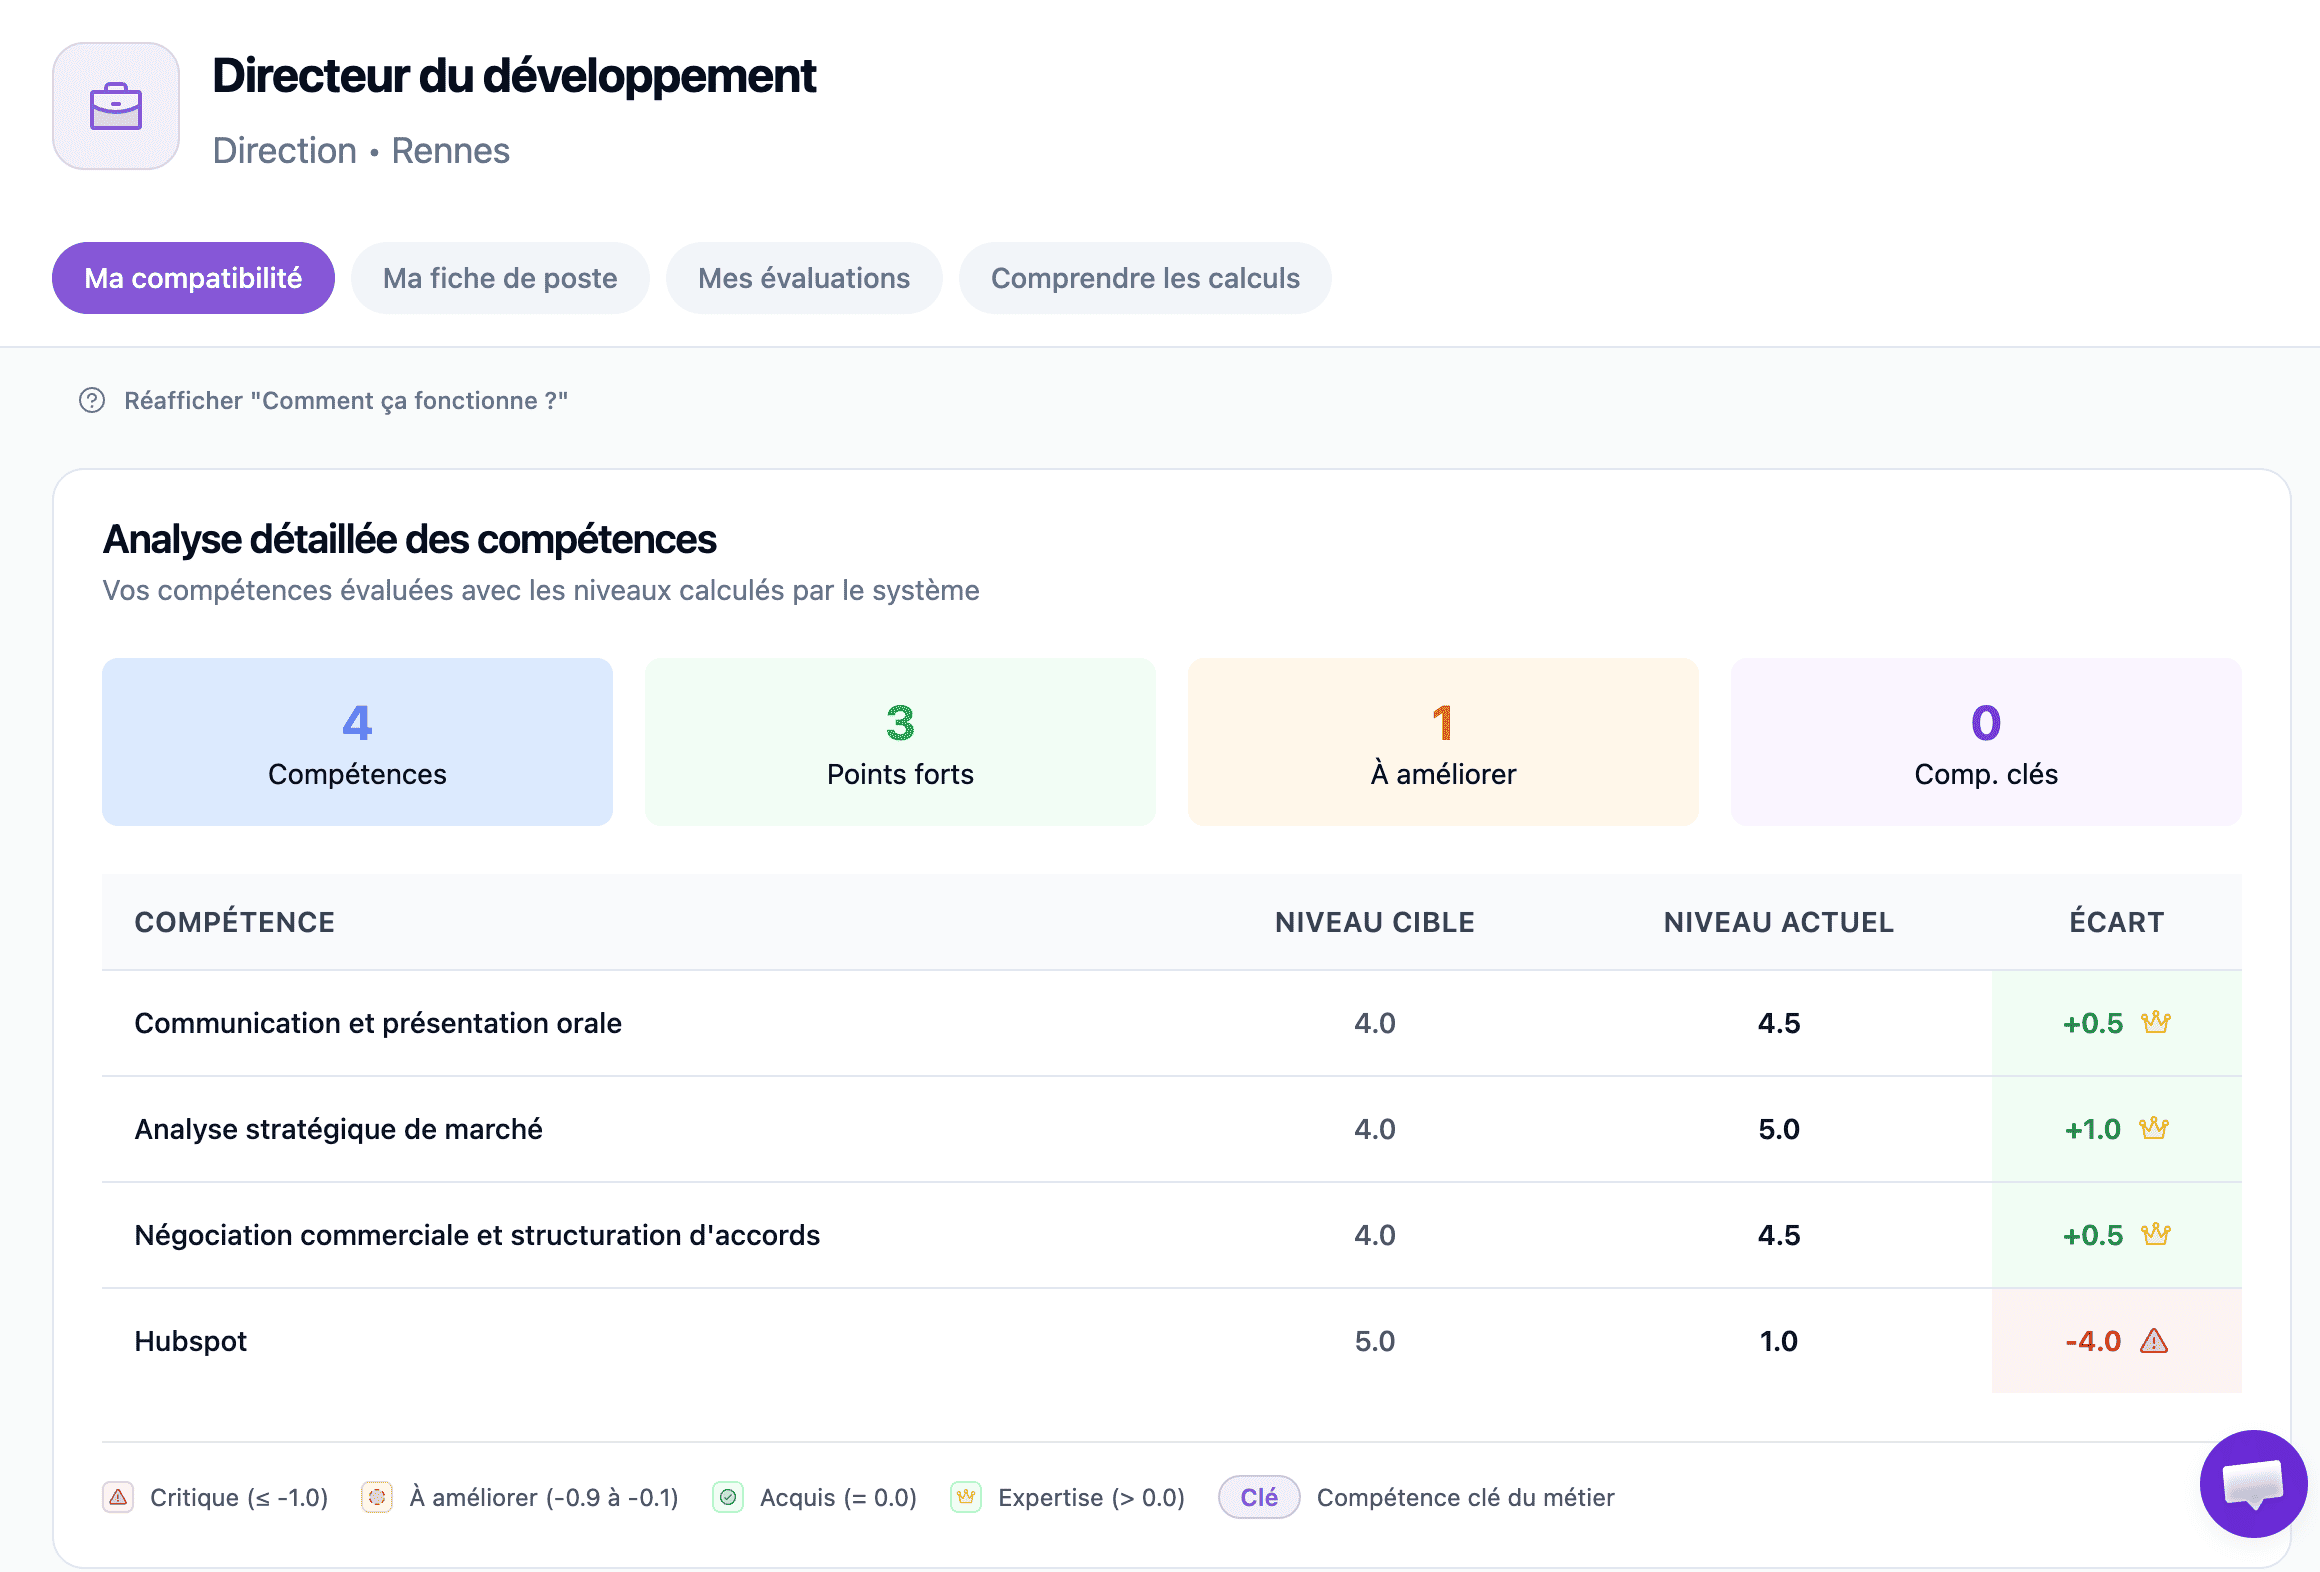Click the +1.0 écart value
The image size is (2320, 1572).
tap(2093, 1129)
